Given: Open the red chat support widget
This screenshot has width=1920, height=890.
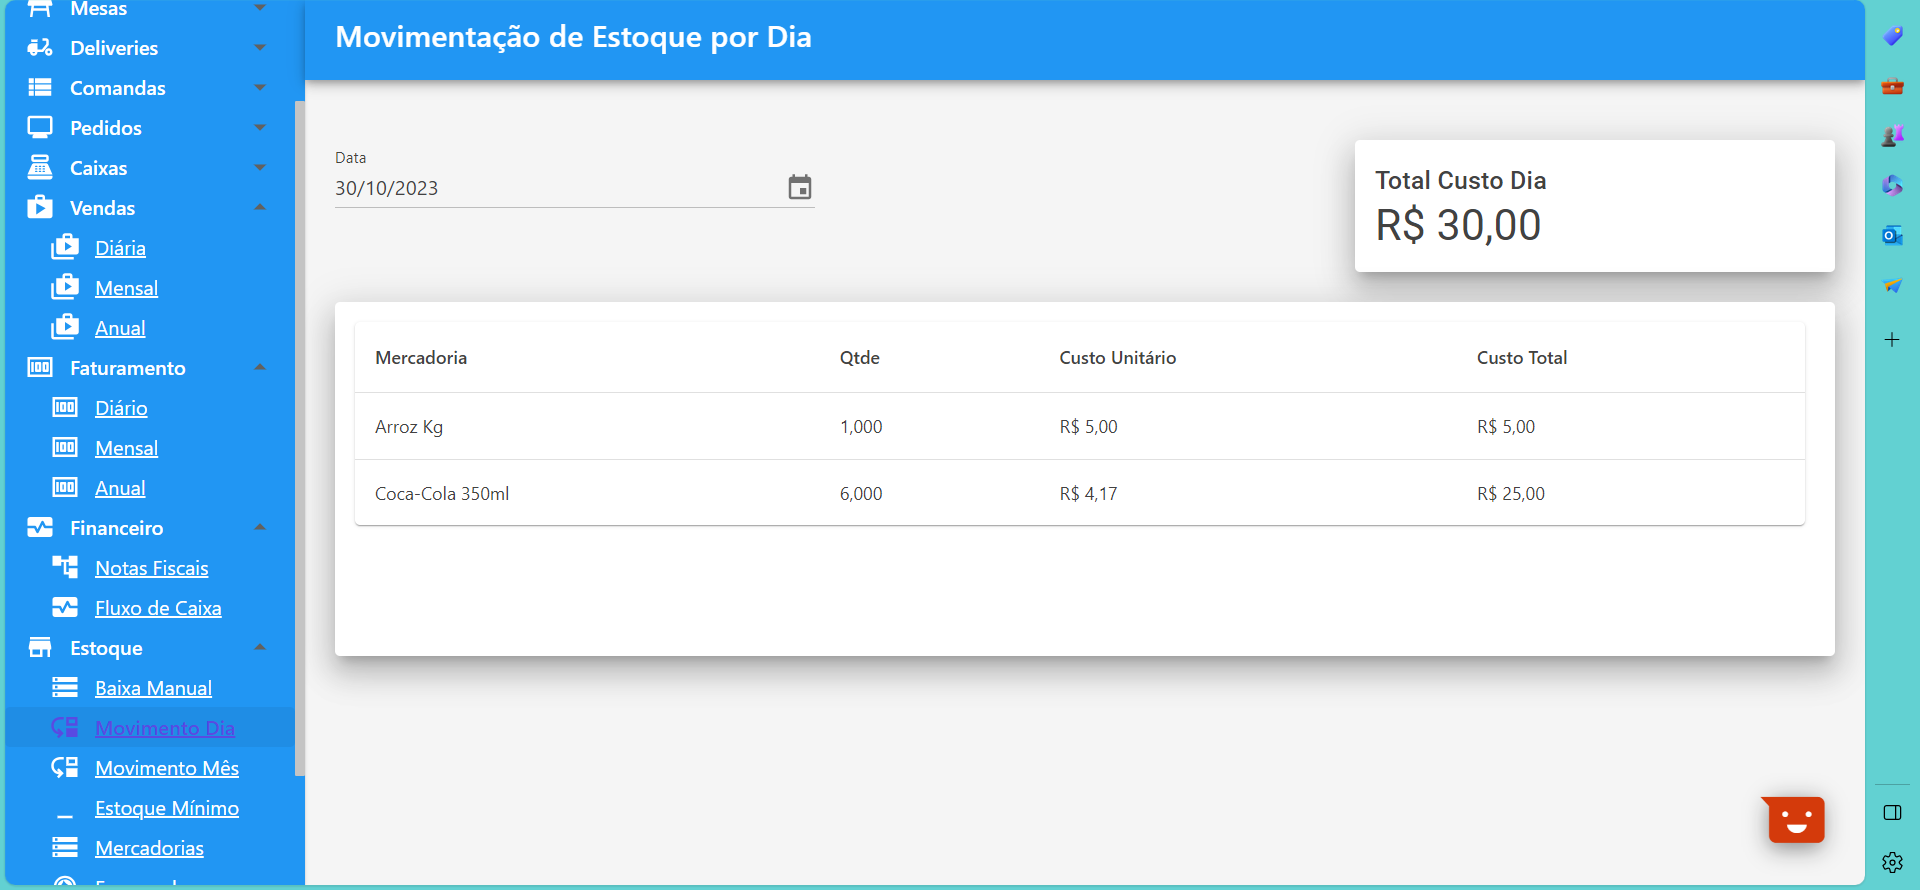Looking at the screenshot, I should [1795, 820].
